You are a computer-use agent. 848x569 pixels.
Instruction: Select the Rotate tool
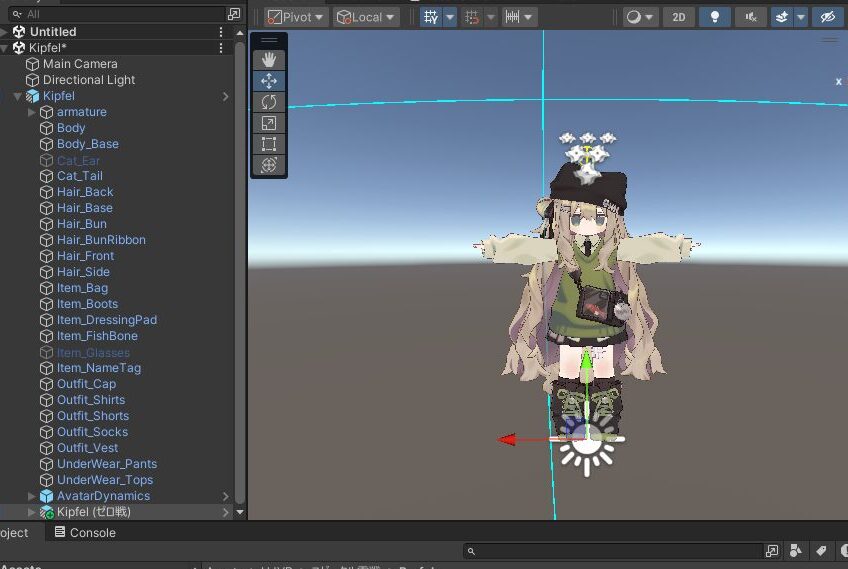coord(269,102)
